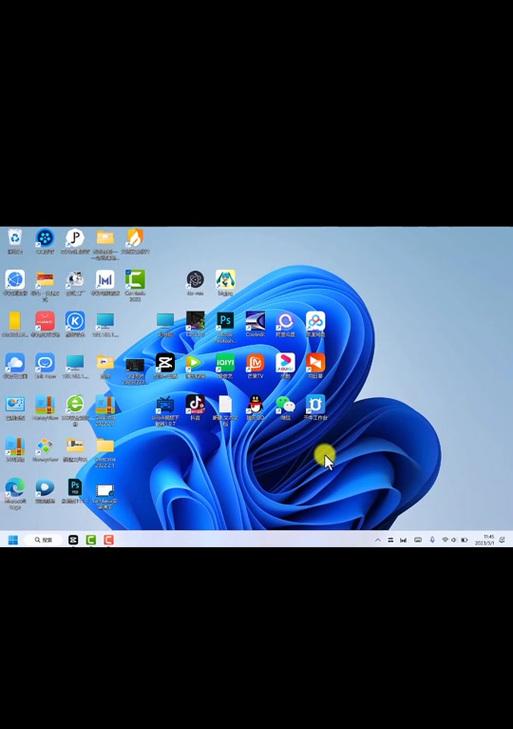This screenshot has width=513, height=729.
Task: Open the Tencent Video desktop icon
Action: (195, 363)
